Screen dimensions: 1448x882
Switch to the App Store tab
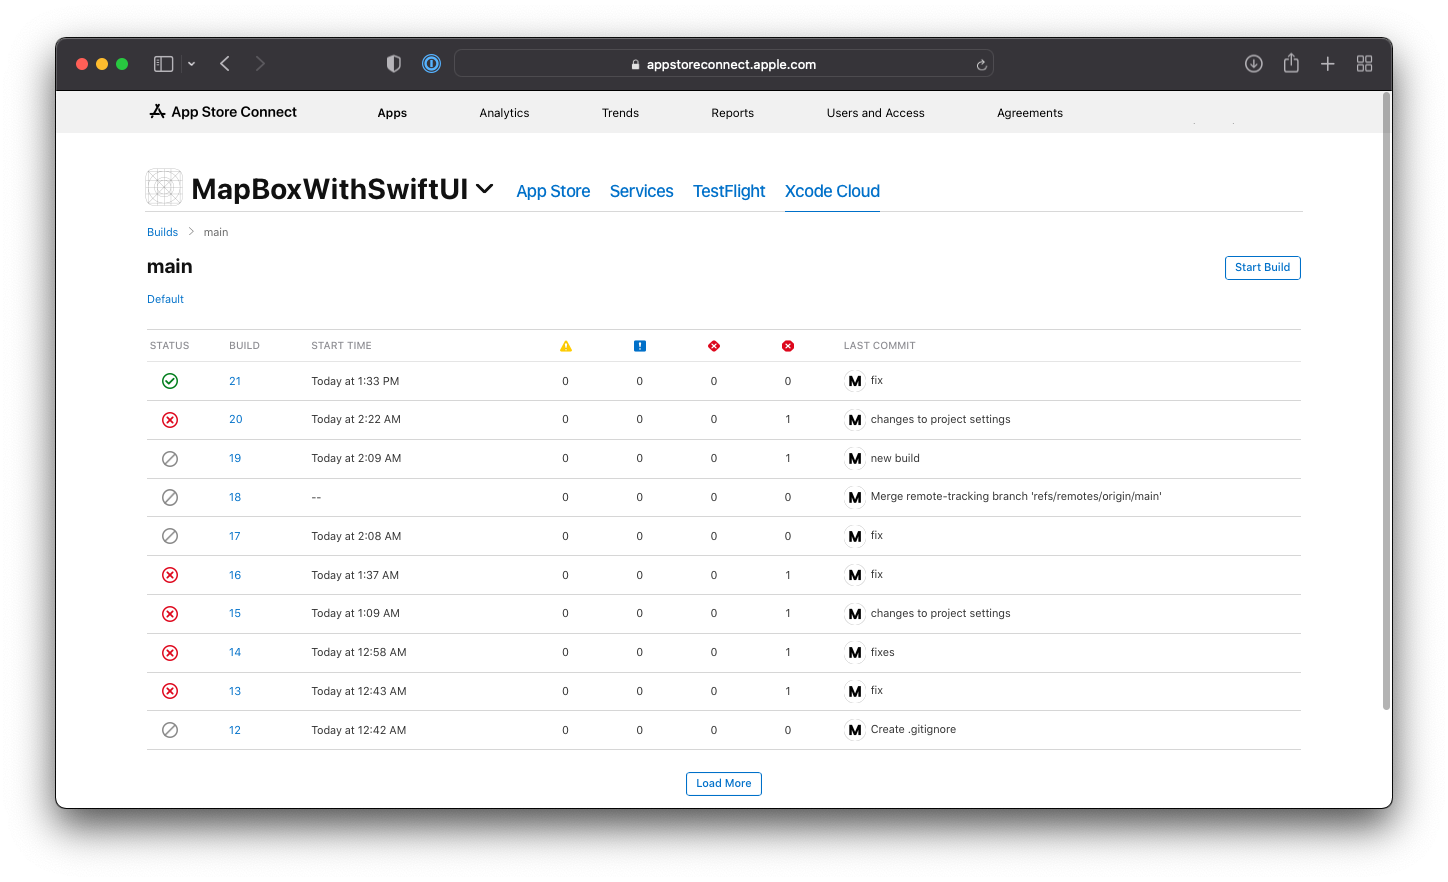(x=553, y=191)
